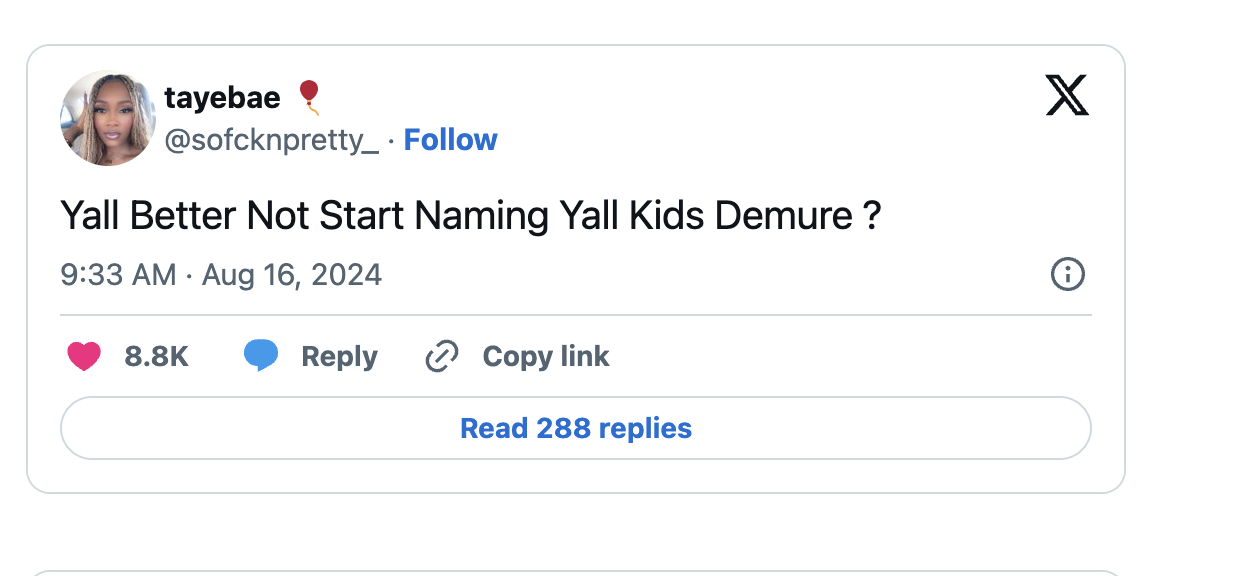This screenshot has height=576, width=1236.
Task: Click the 8.8K likes count
Action: [x=156, y=356]
